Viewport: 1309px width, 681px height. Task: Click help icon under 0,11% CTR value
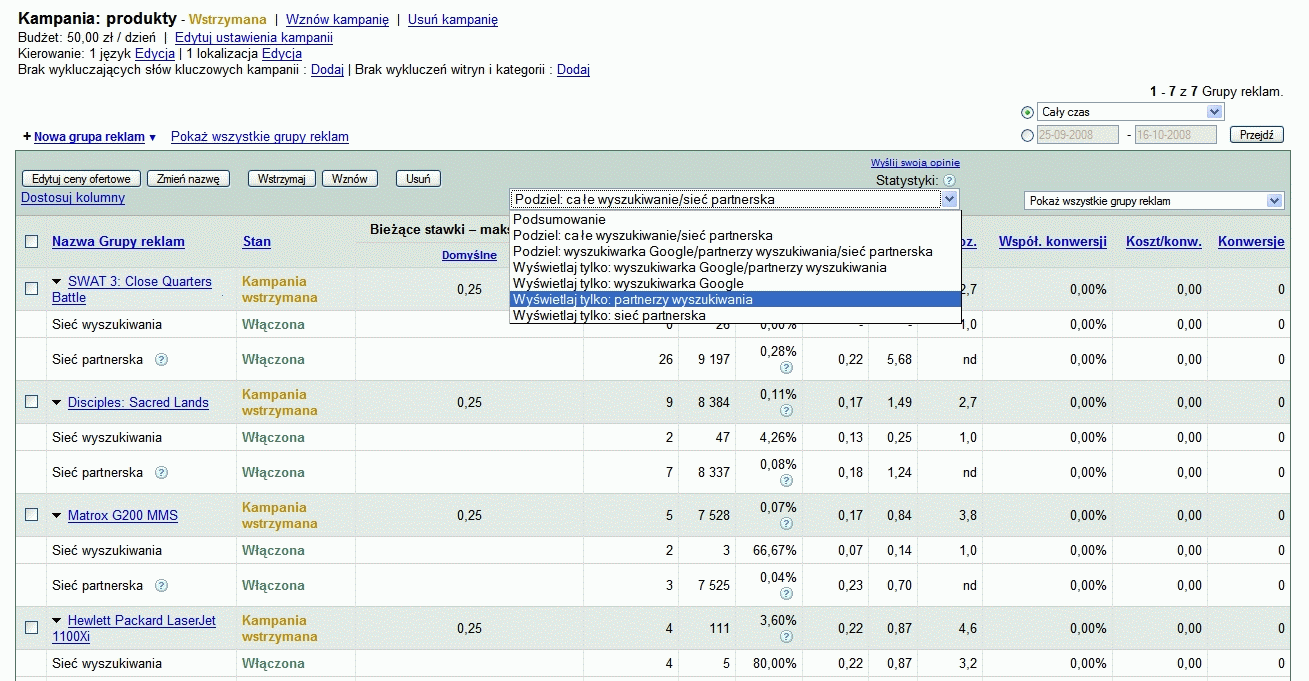tap(786, 410)
